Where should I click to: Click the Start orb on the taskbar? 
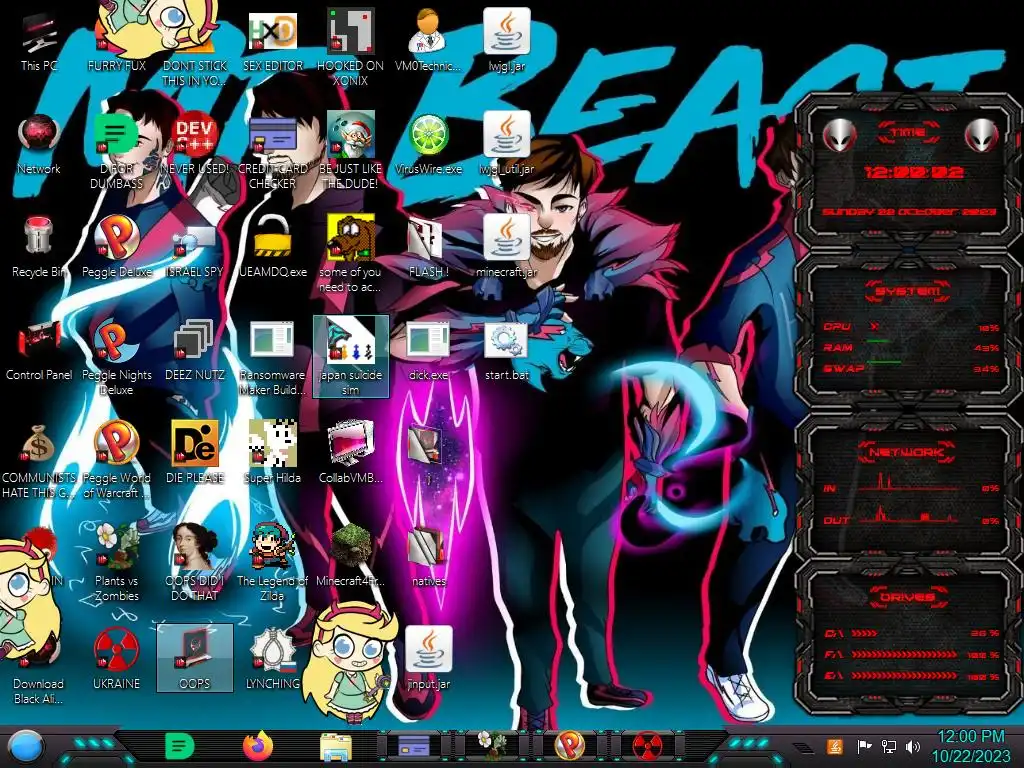click(x=25, y=746)
